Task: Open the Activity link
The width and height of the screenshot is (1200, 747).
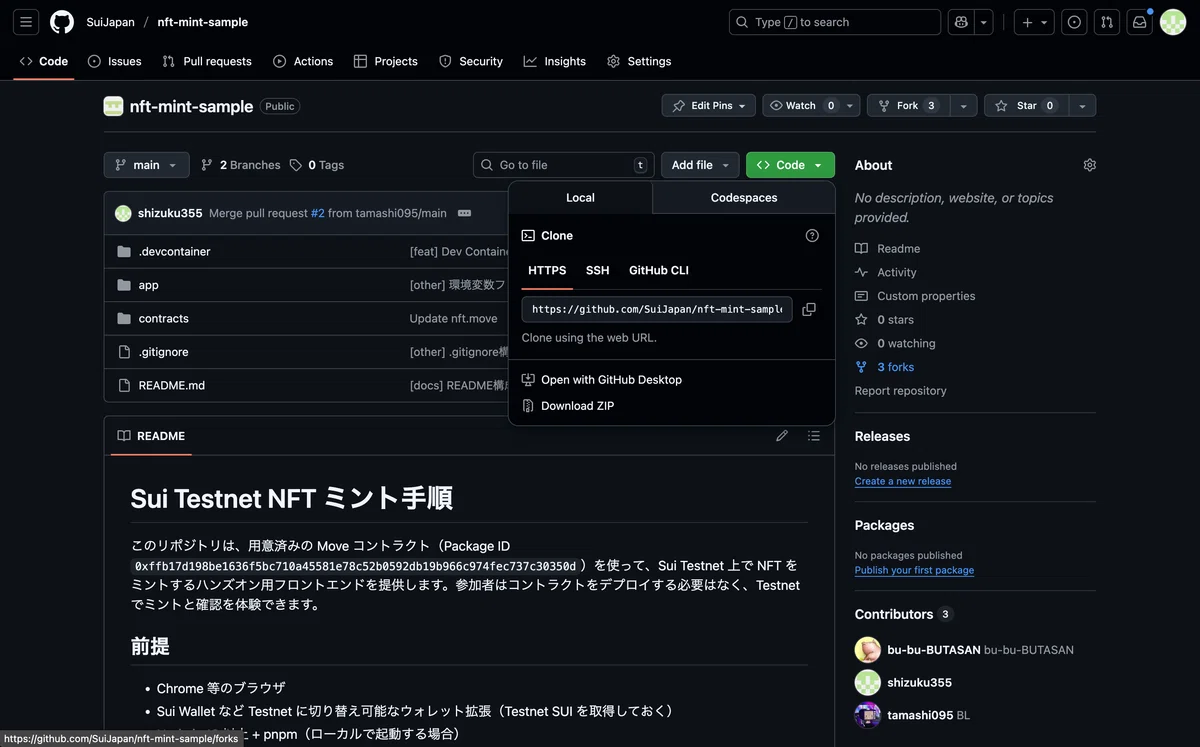Action: tap(896, 272)
